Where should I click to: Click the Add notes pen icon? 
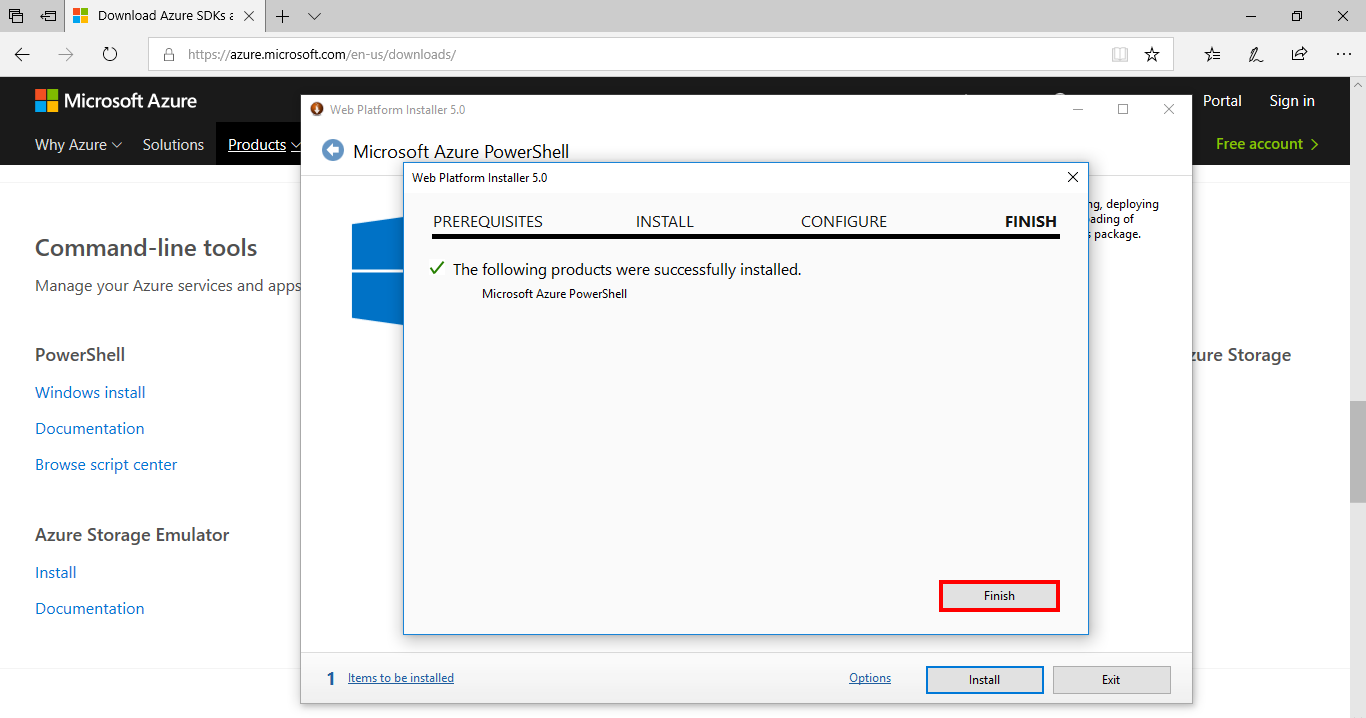(1256, 54)
